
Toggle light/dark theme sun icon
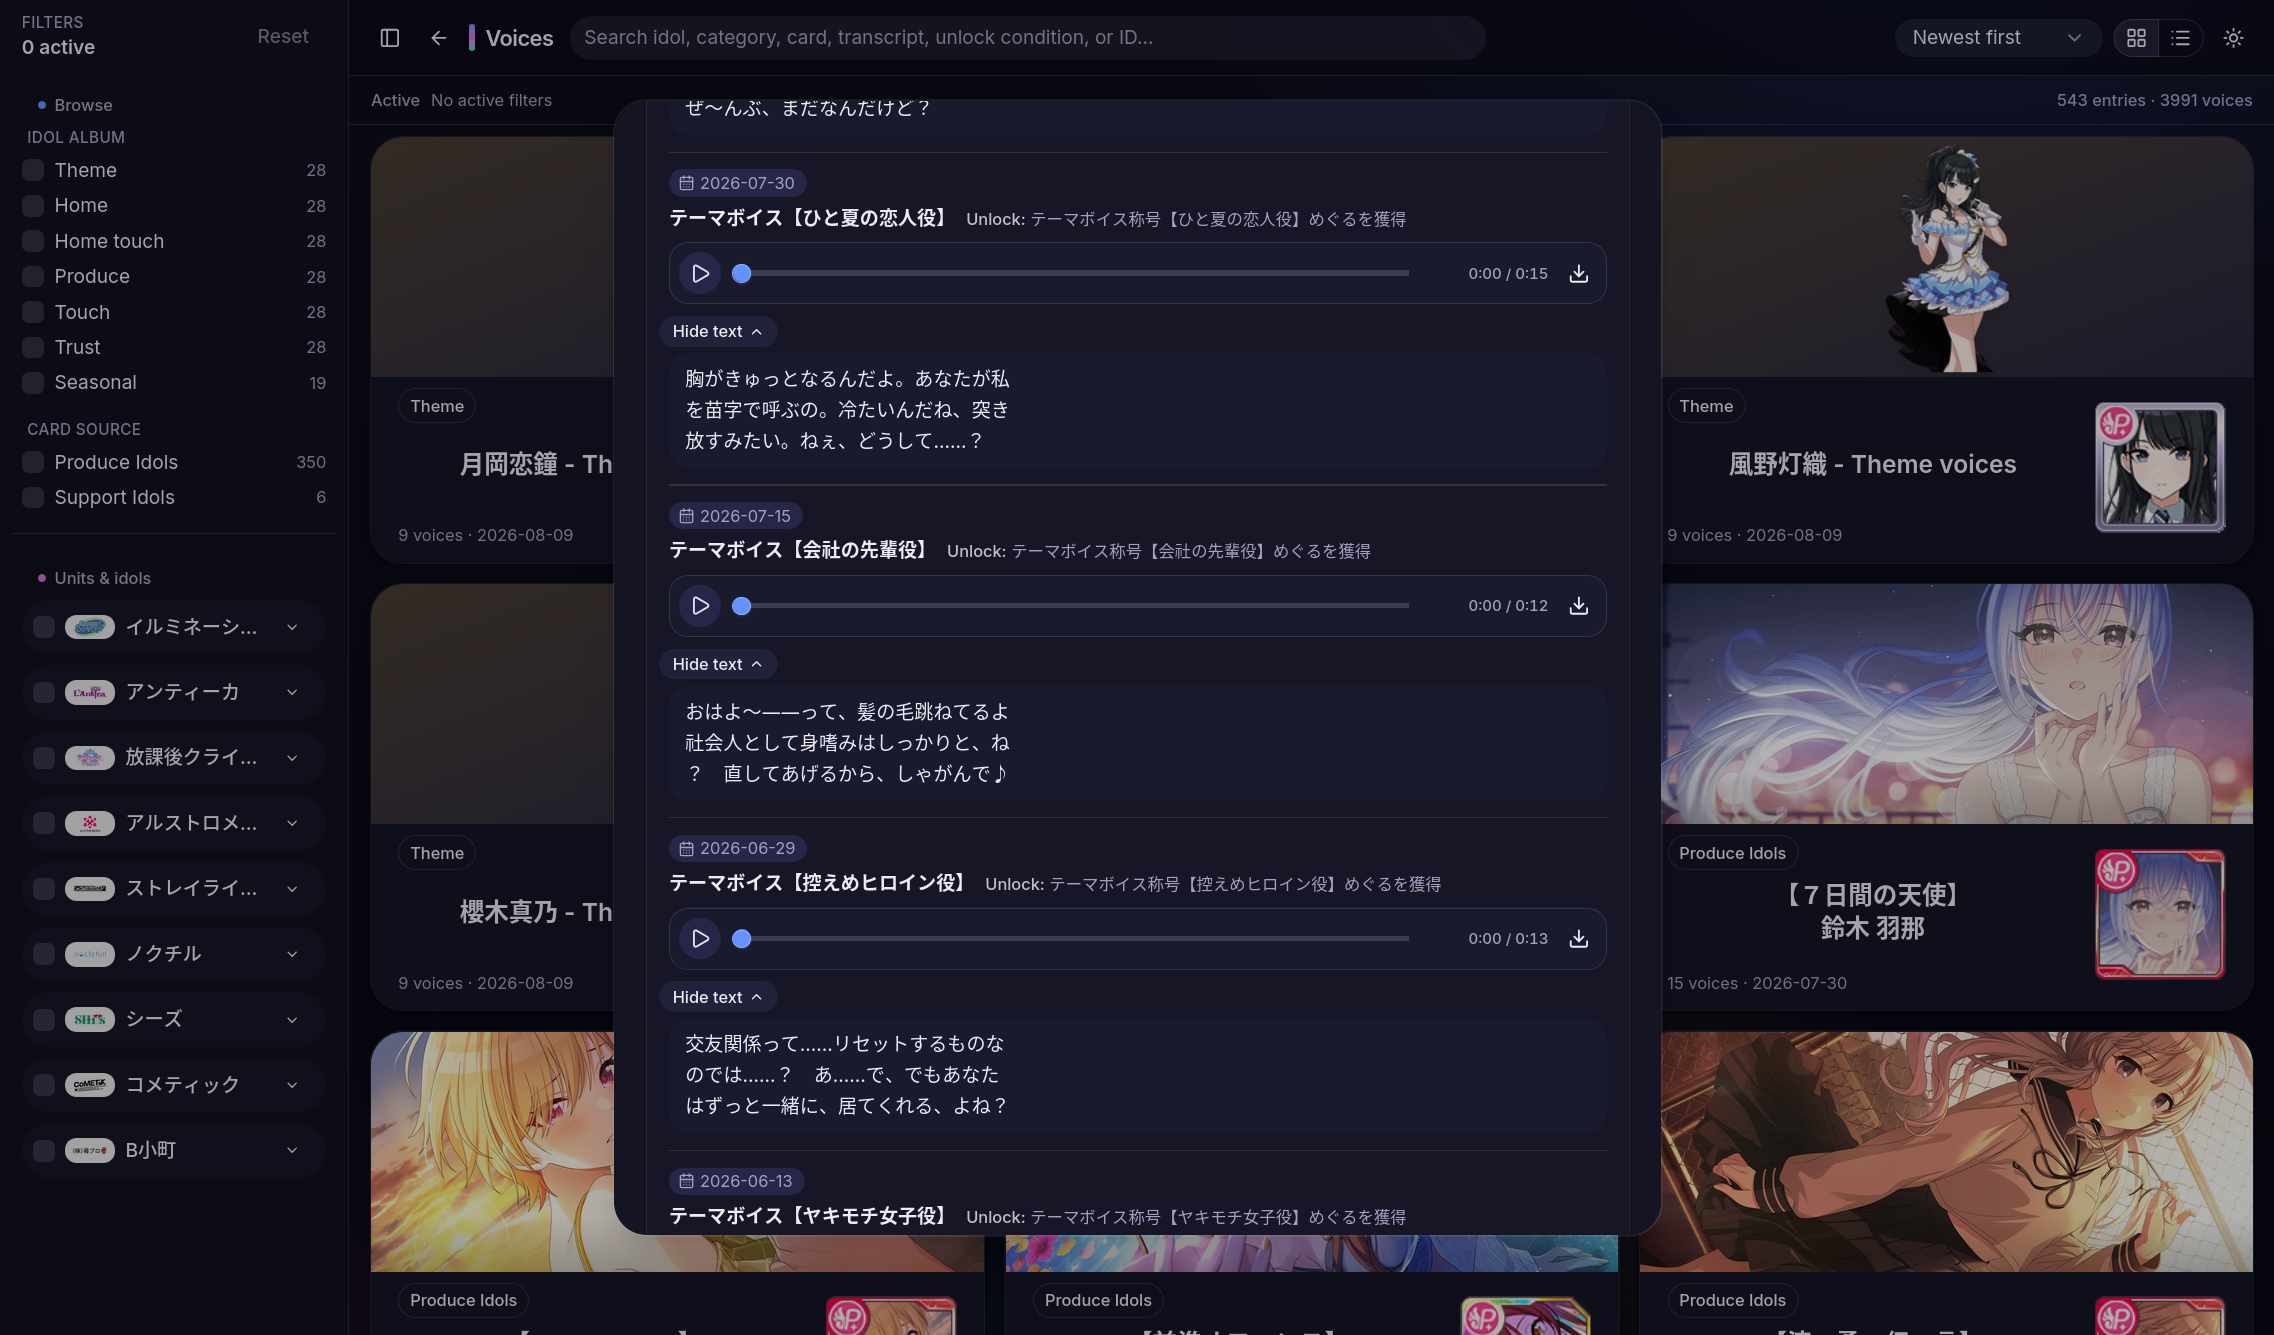(2233, 38)
